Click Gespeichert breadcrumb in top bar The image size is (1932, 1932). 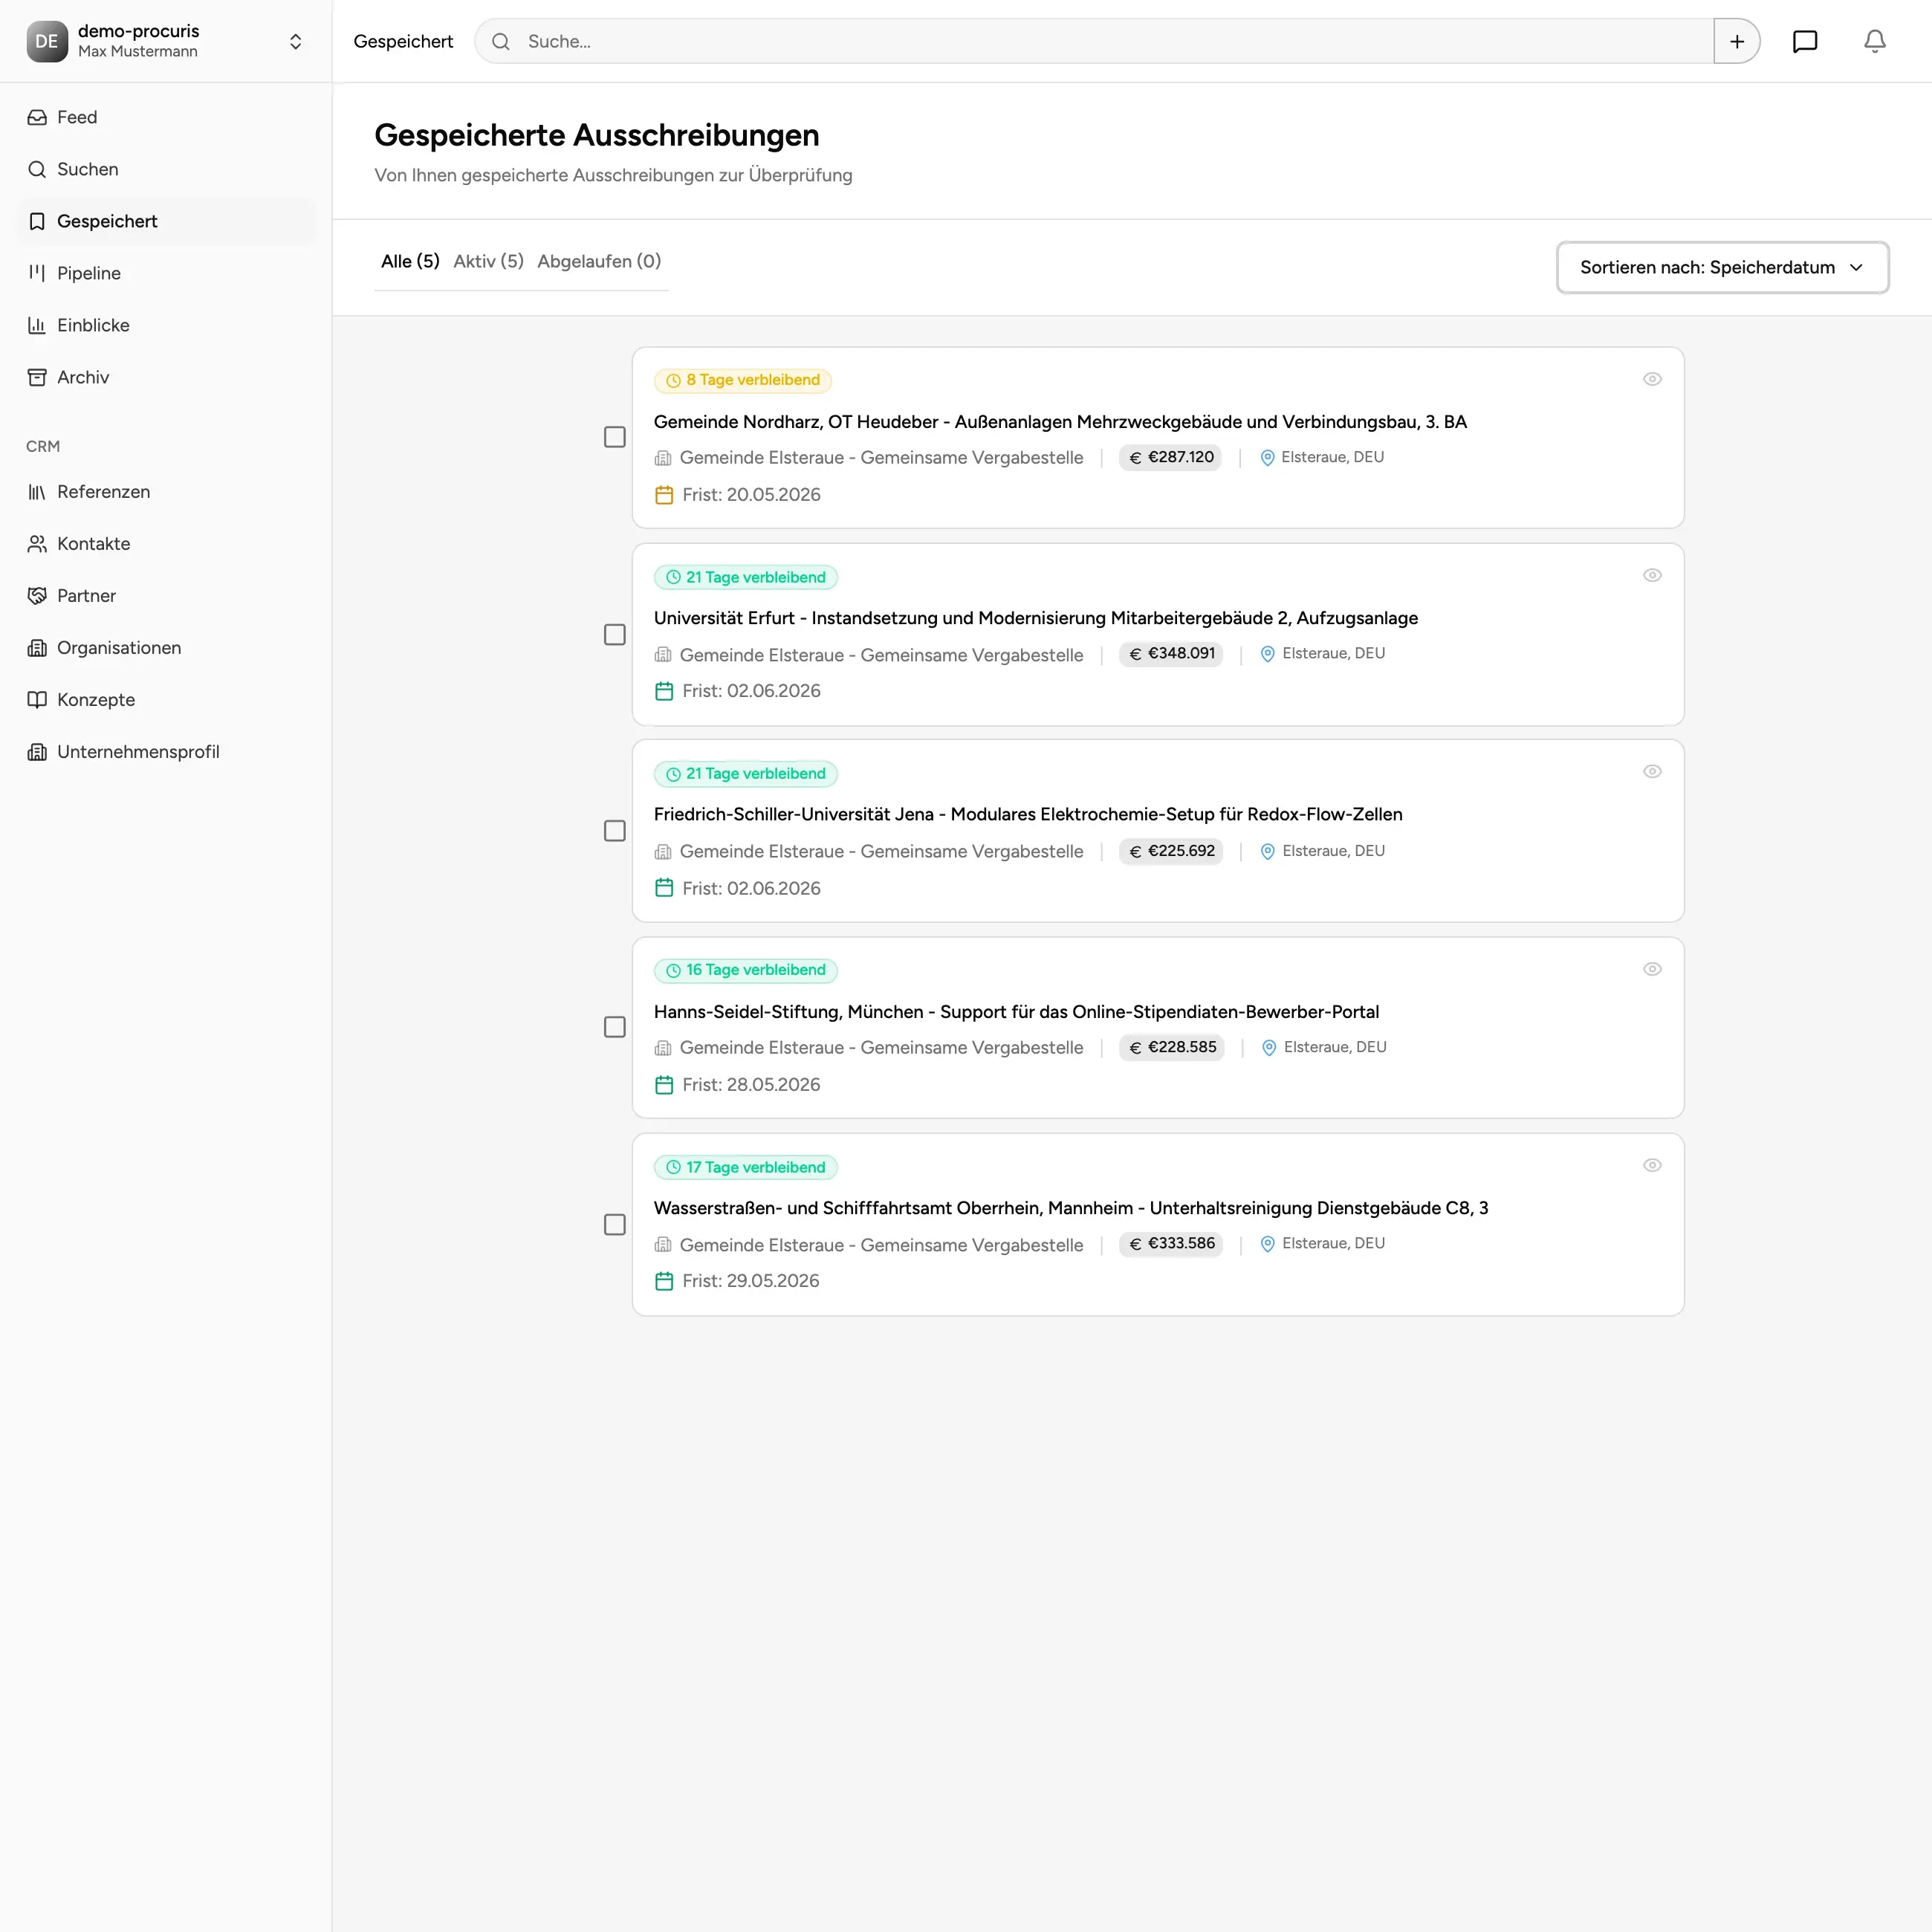pyautogui.click(x=403, y=41)
